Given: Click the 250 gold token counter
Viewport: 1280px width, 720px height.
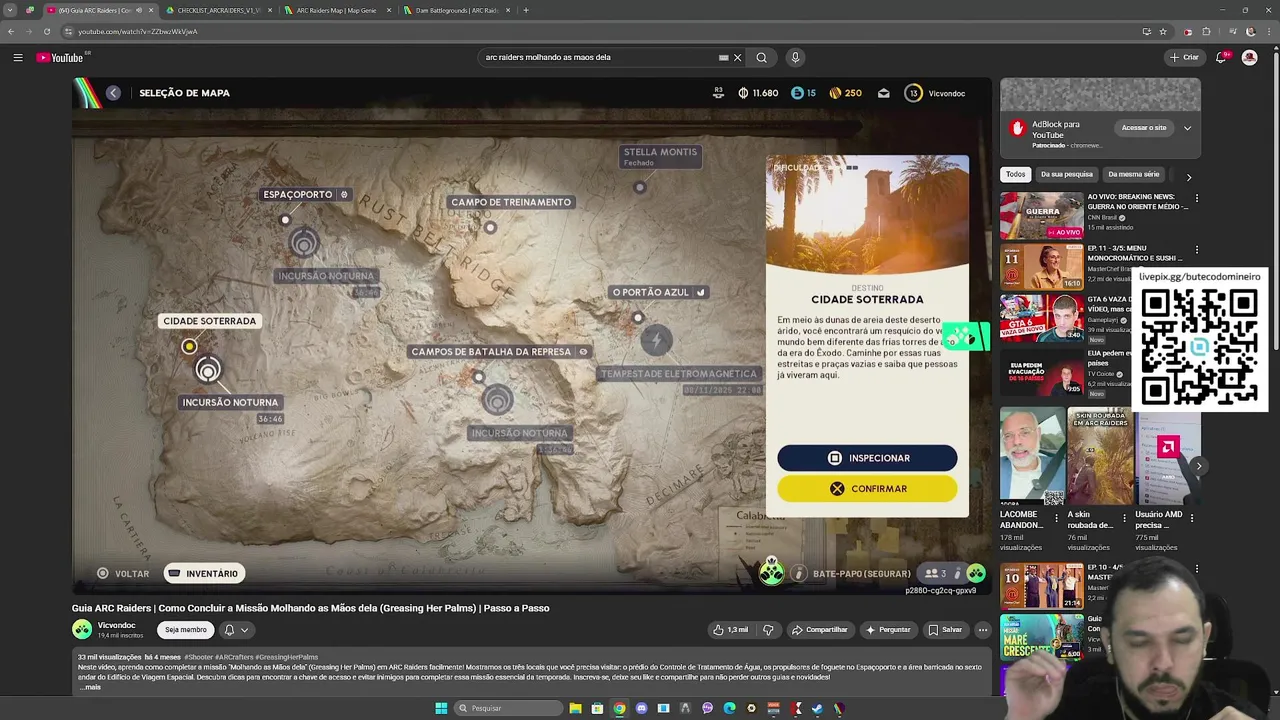Looking at the screenshot, I should [845, 93].
